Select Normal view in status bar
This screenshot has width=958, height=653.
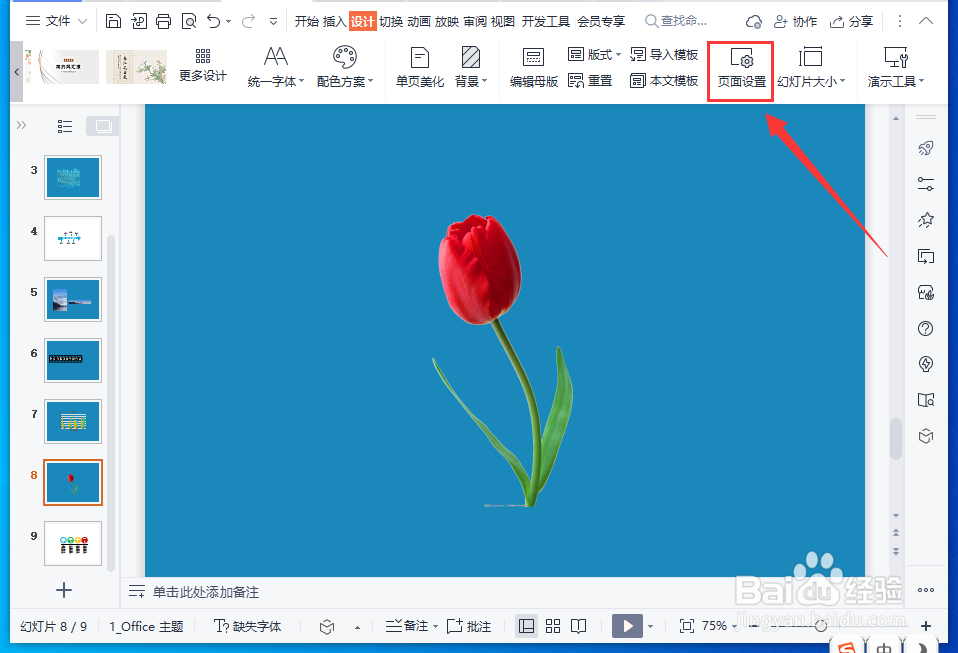coord(526,626)
